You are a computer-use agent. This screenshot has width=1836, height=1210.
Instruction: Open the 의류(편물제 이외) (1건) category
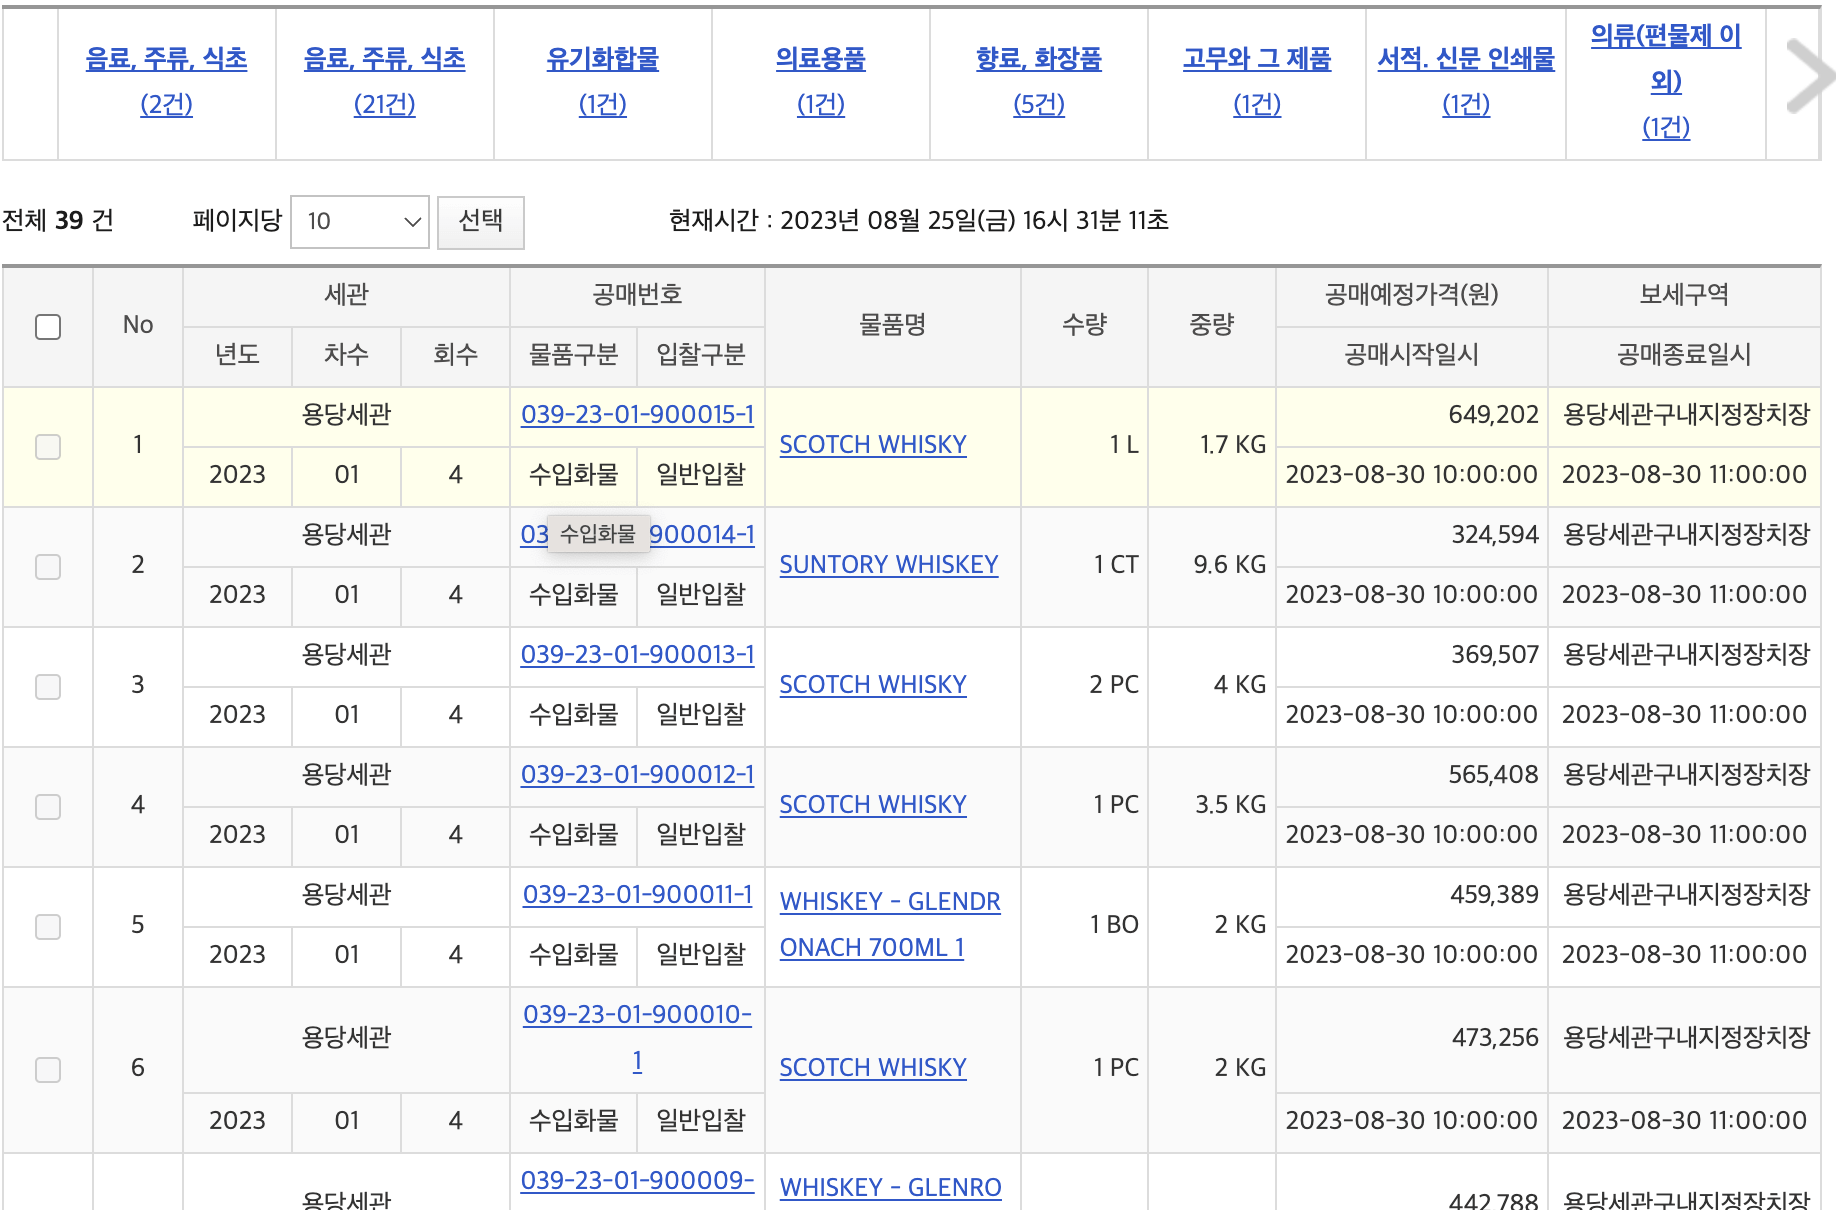1666,81
